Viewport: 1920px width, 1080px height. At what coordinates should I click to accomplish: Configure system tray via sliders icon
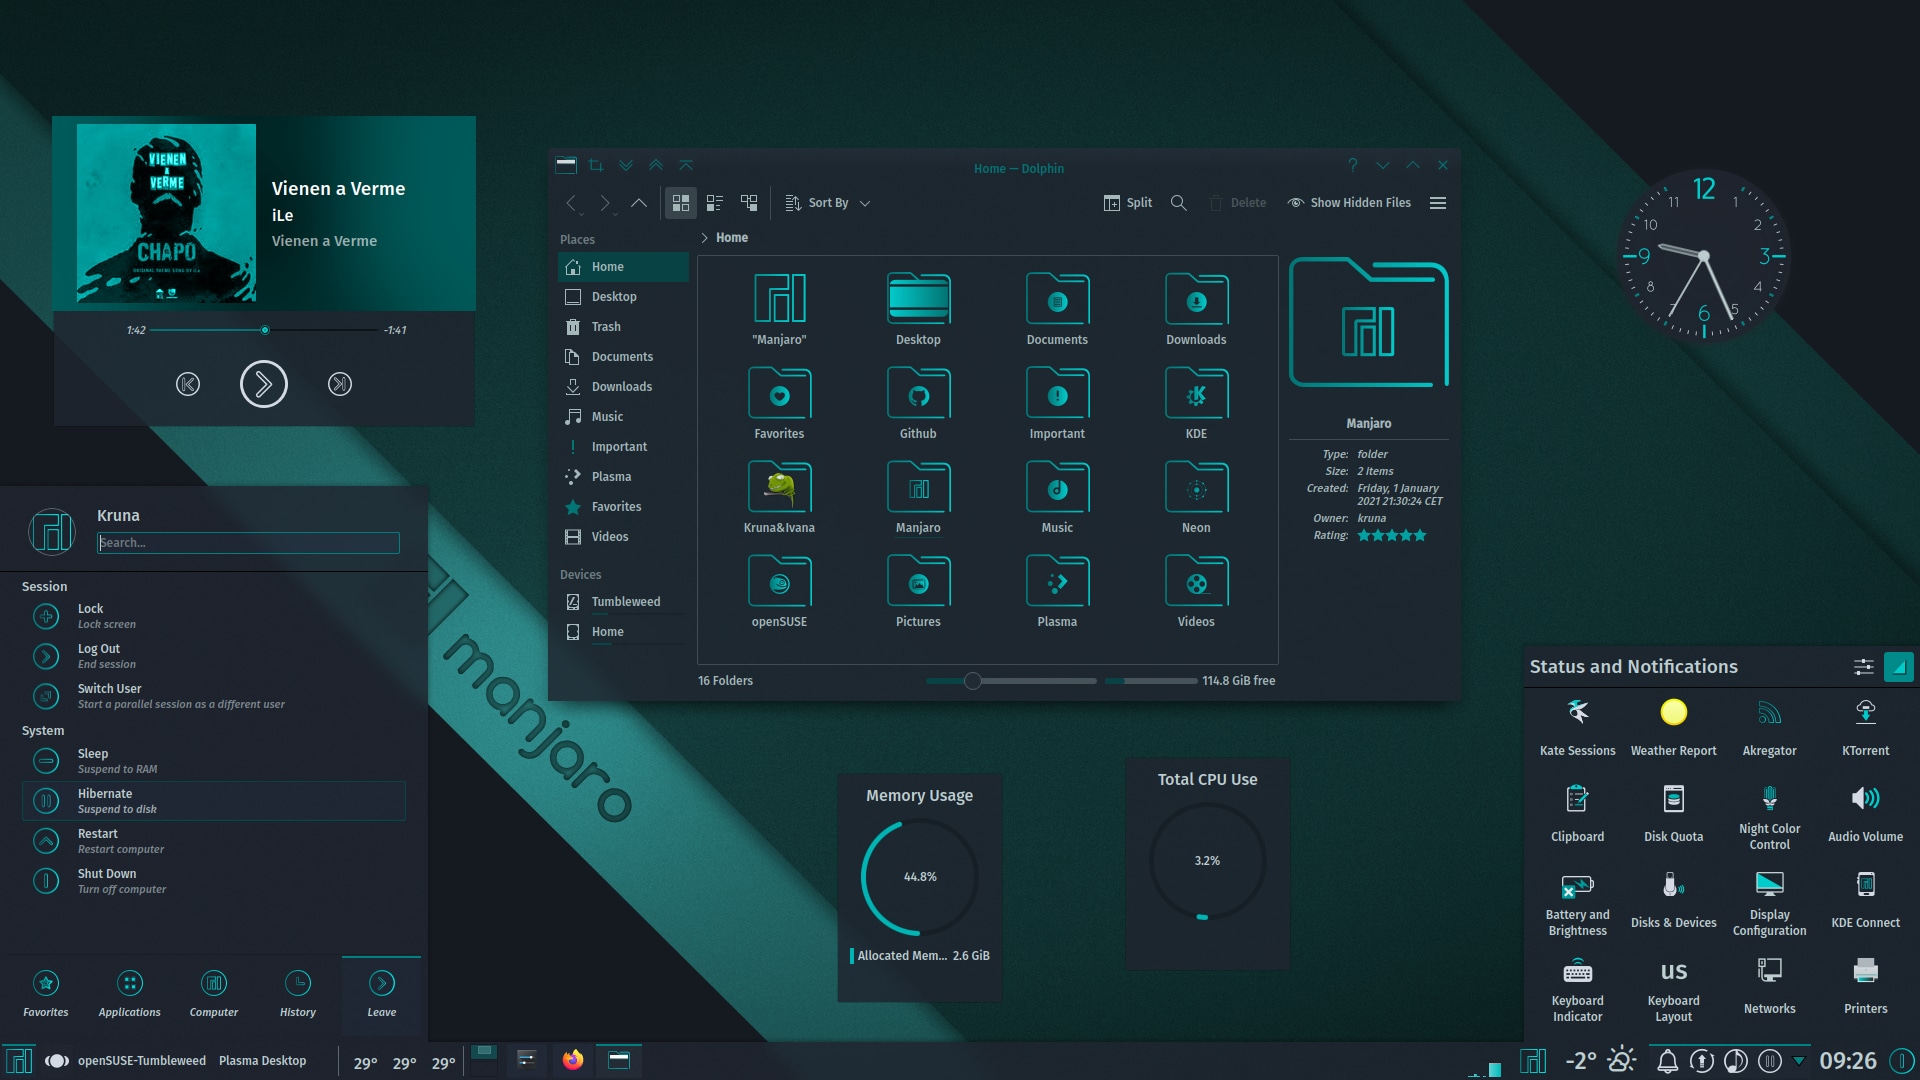1864,667
